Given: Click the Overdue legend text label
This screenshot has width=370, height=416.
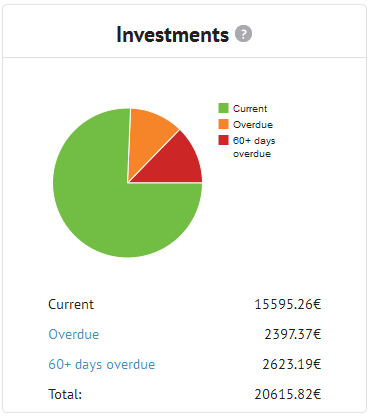Looking at the screenshot, I should point(253,124).
